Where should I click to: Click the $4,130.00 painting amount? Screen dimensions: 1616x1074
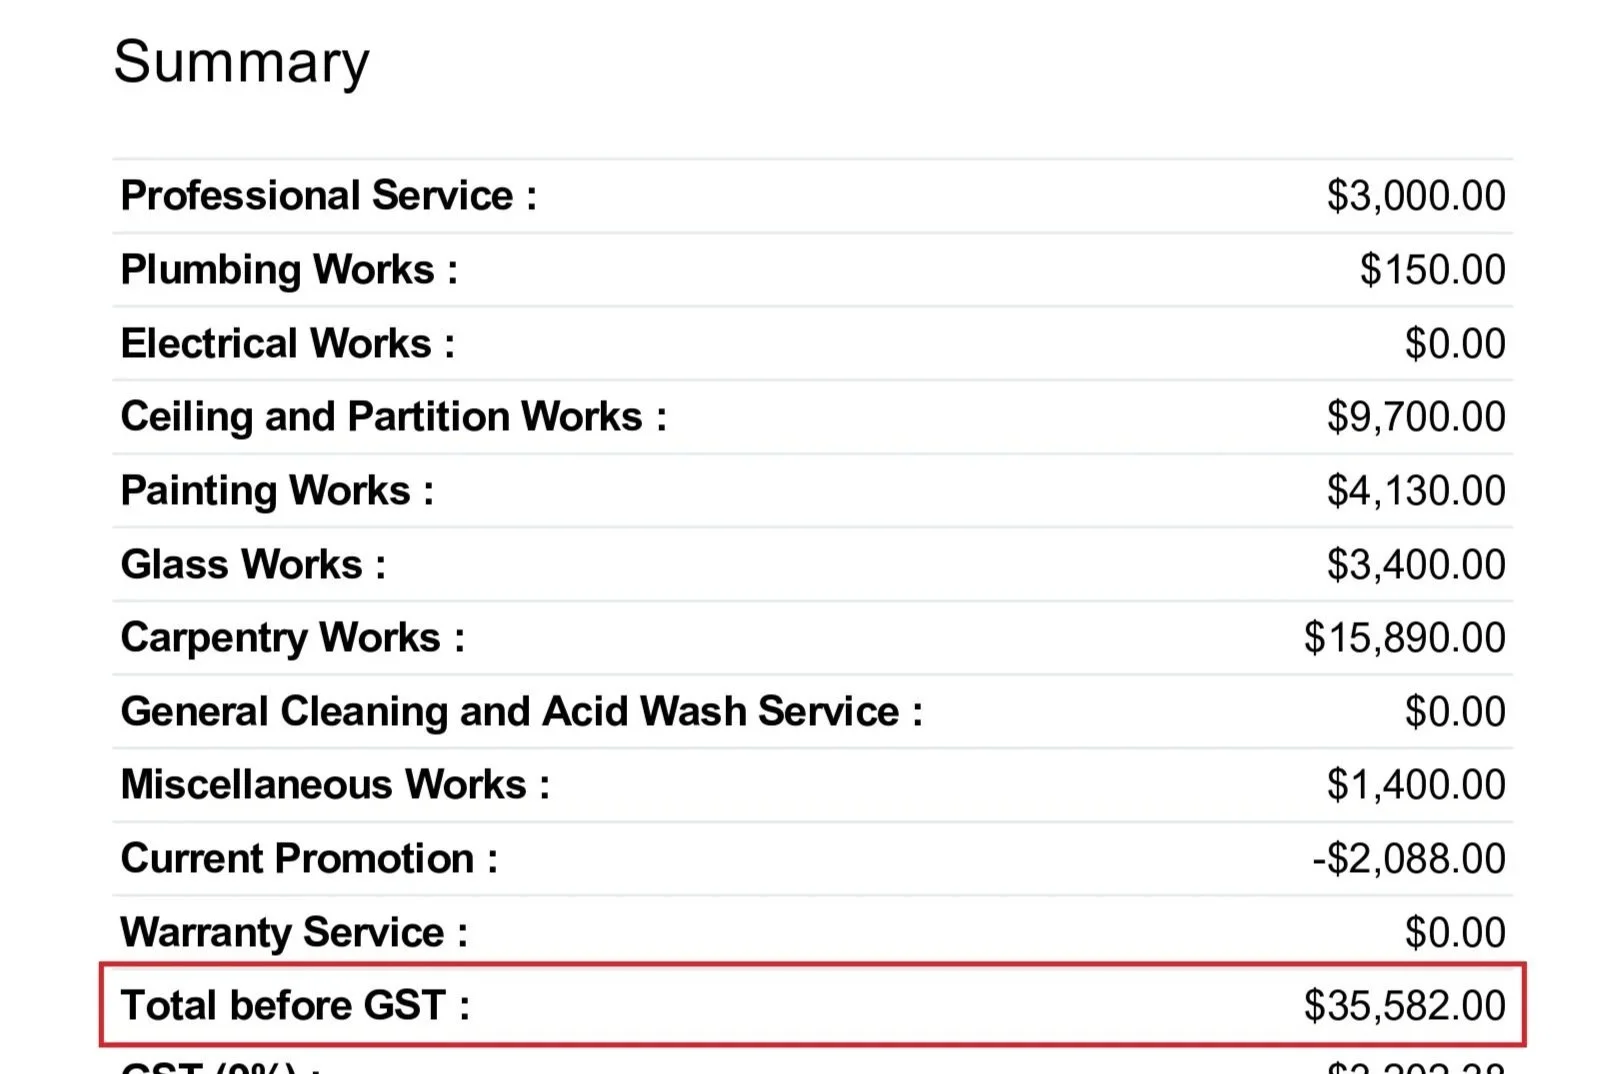point(1415,491)
